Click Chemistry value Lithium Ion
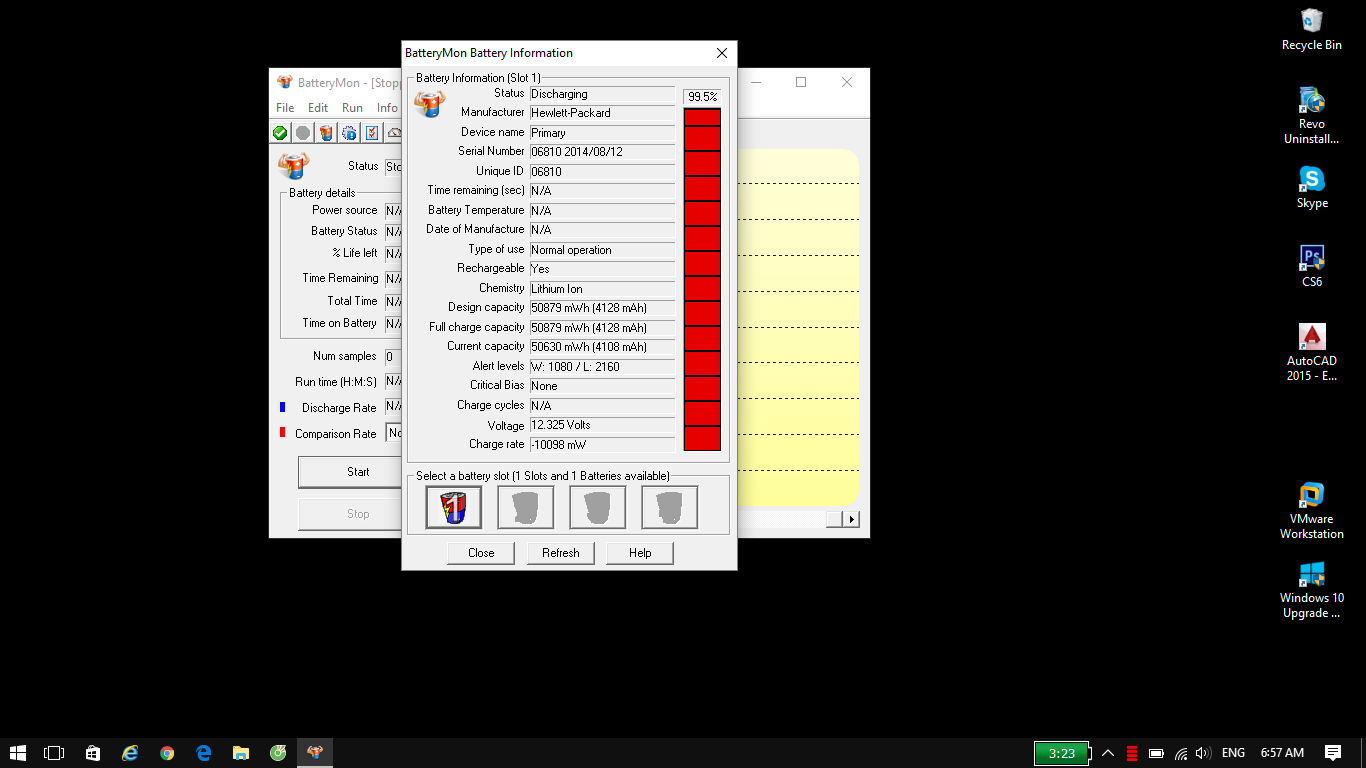 [x=602, y=289]
